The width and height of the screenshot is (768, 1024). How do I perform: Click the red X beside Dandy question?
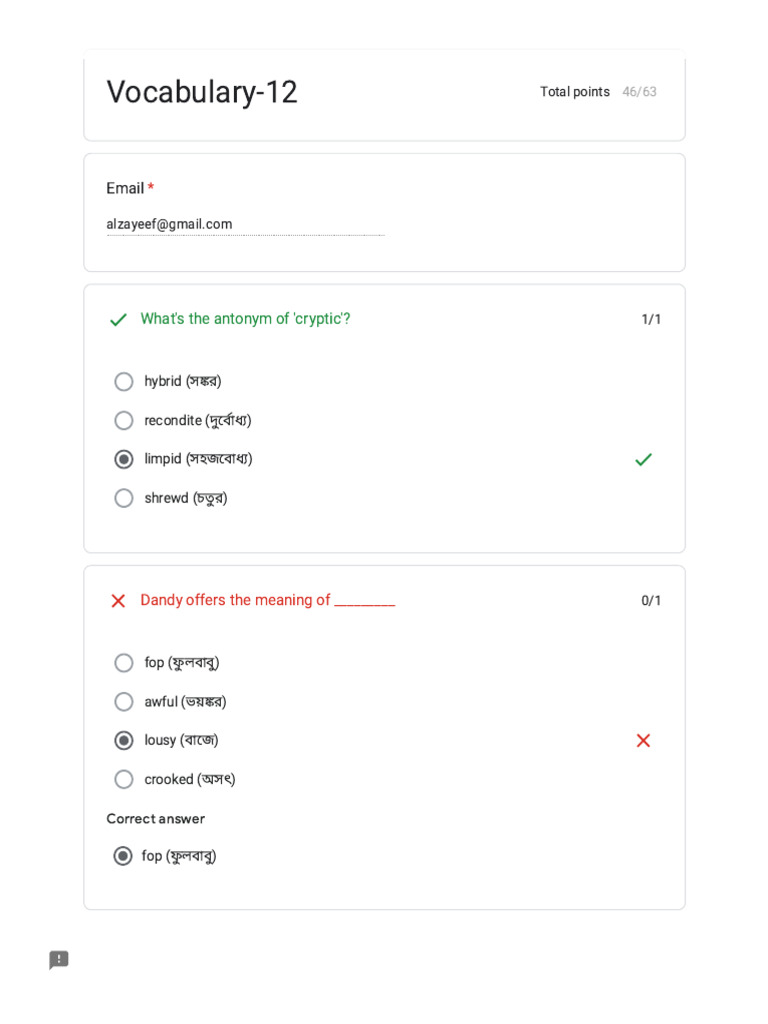coord(118,601)
